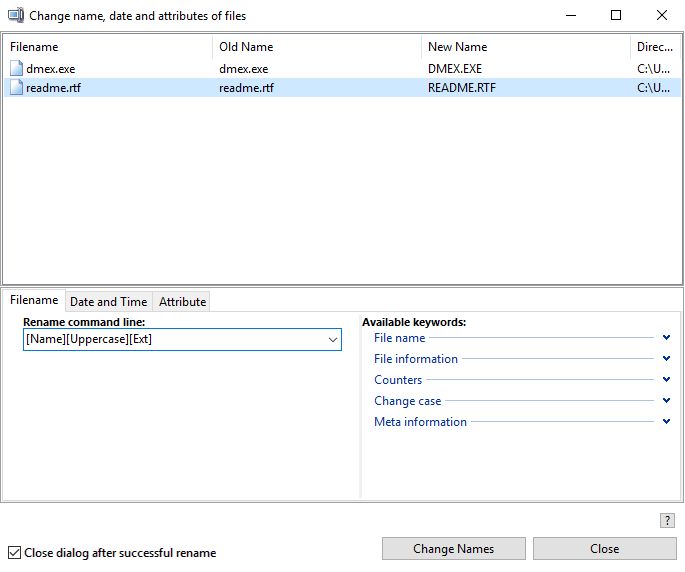Click the readme.rtf file icon
This screenshot has height=572, width=685.
[17, 88]
